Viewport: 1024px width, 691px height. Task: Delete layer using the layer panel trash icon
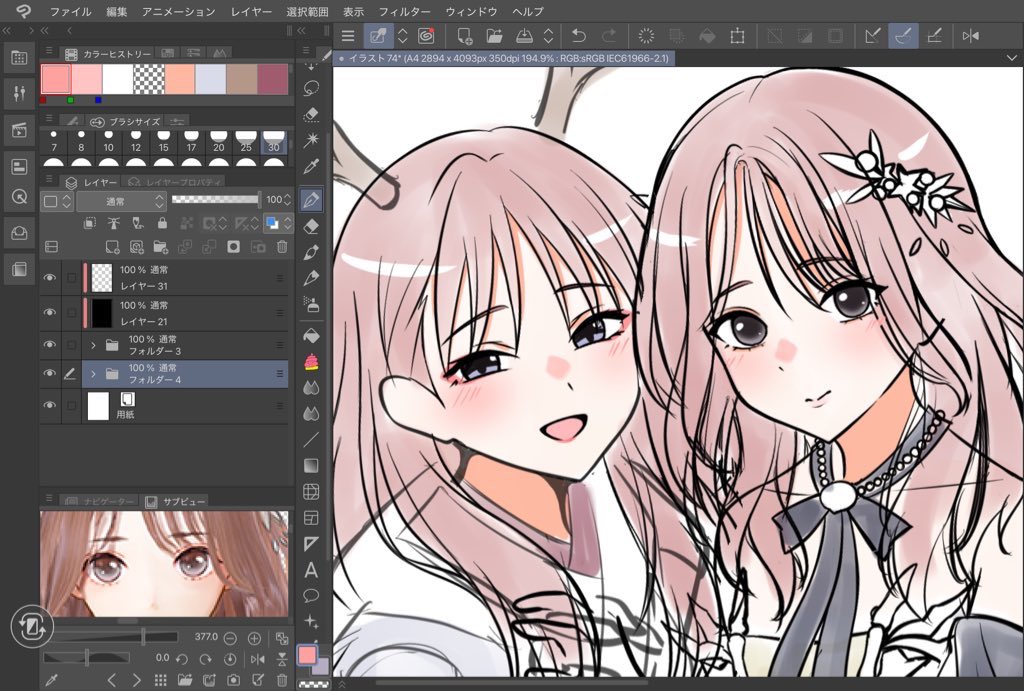pyautogui.click(x=281, y=247)
